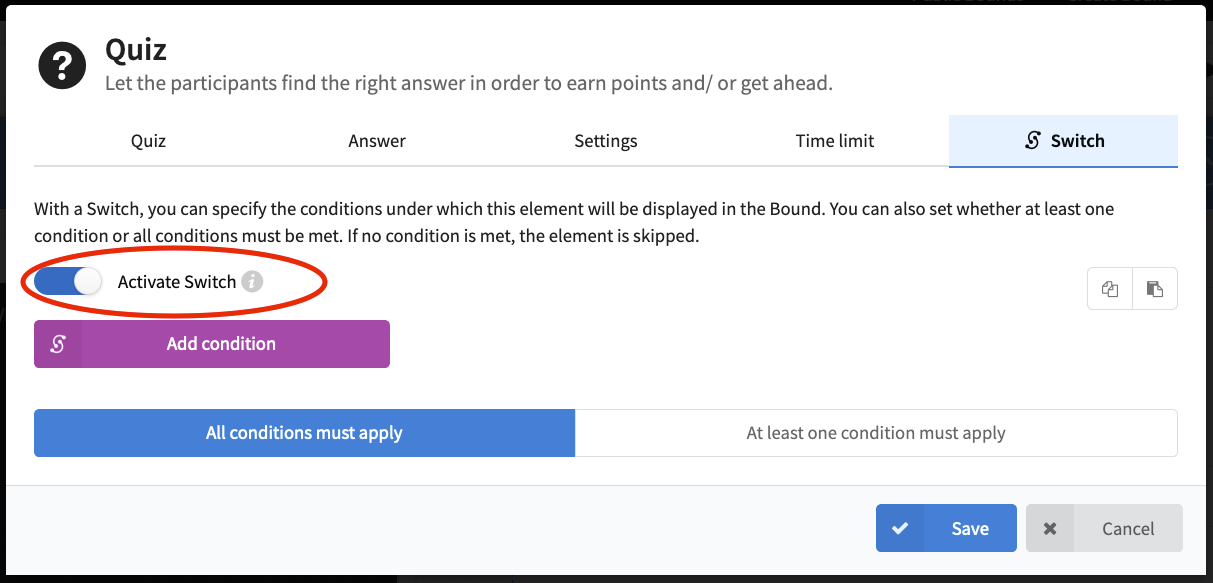The height and width of the screenshot is (583, 1213).
Task: Copy switch conditions with the copy icon
Action: click(1110, 289)
